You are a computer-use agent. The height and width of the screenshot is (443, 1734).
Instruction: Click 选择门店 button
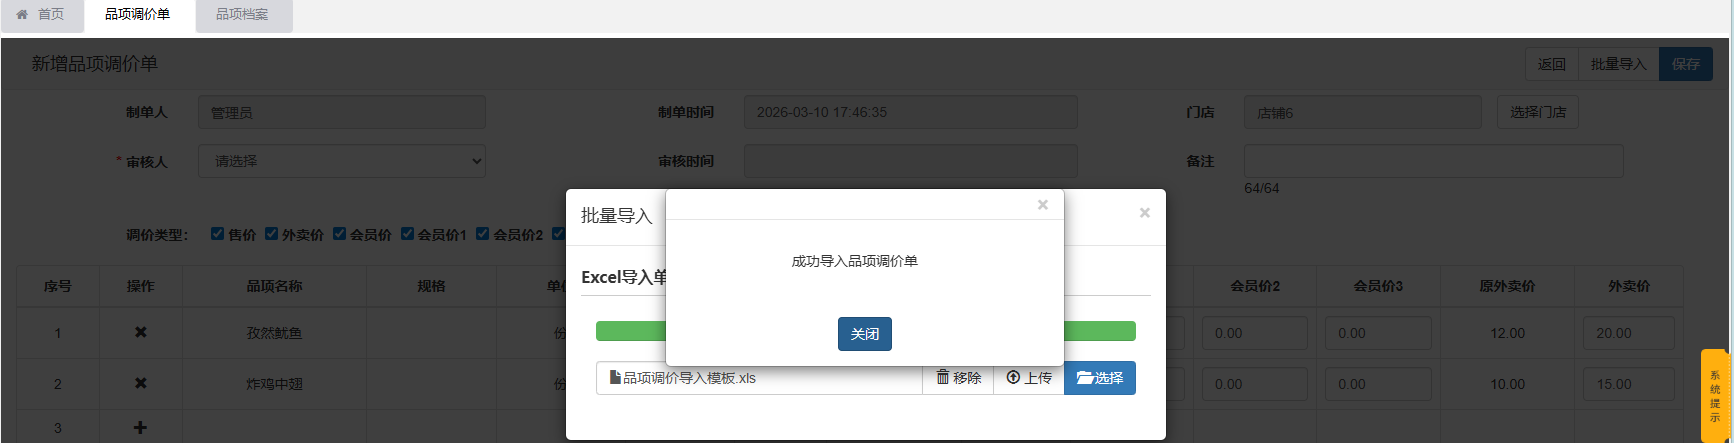tap(1538, 112)
